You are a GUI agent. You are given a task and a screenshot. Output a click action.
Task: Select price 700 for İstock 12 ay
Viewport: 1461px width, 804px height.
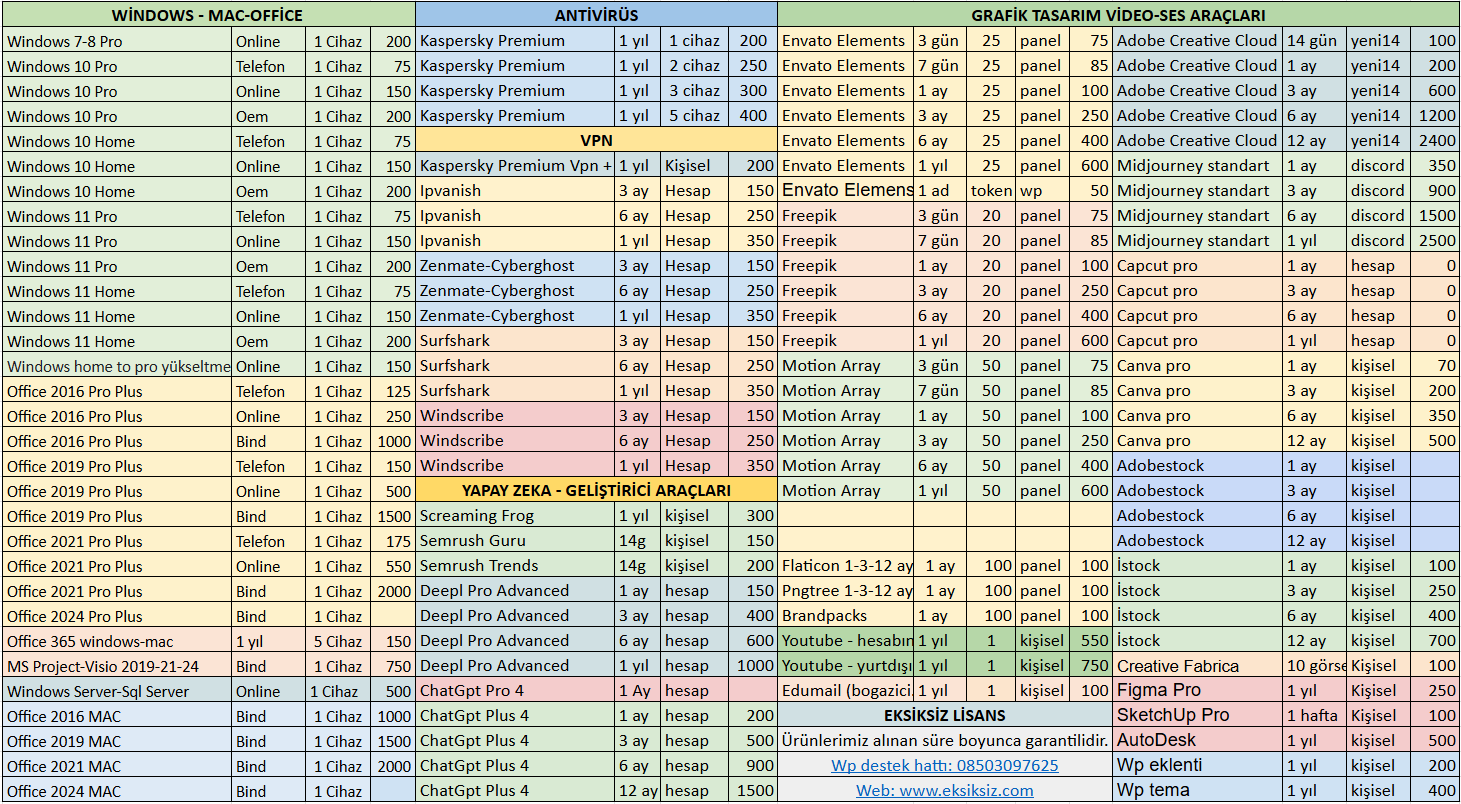pos(1435,641)
